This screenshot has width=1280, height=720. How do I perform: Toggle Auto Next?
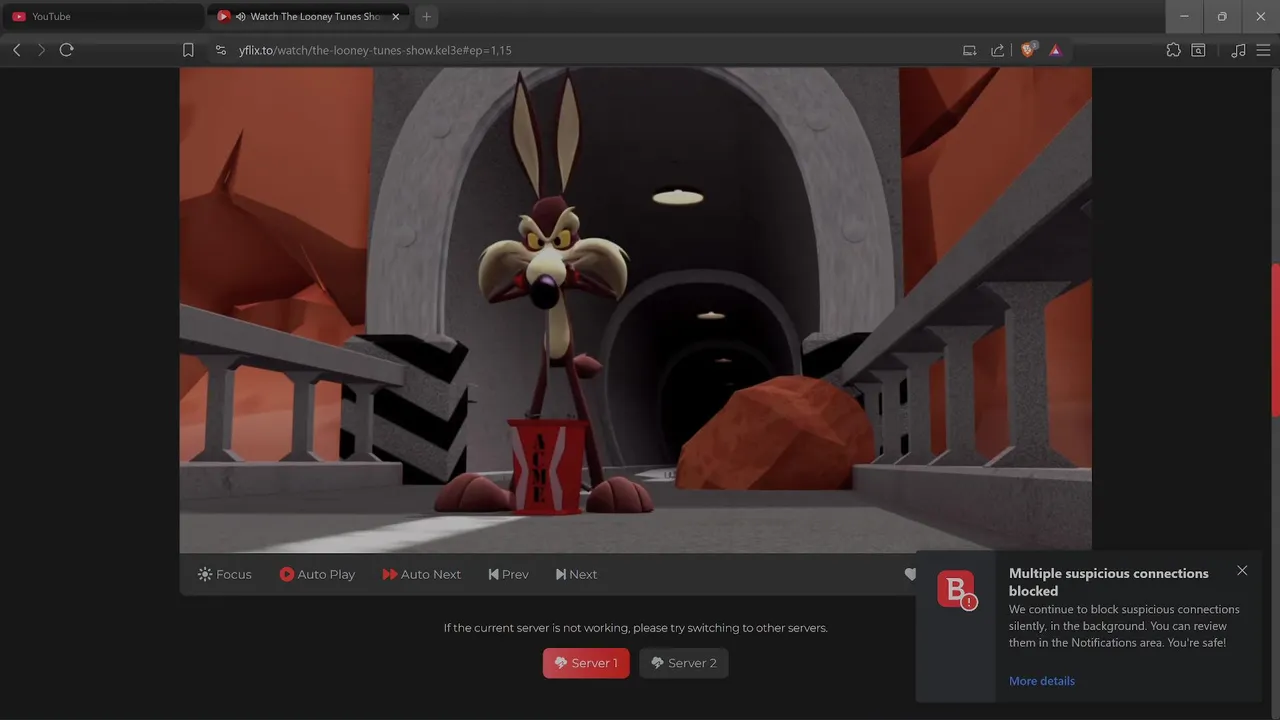(421, 574)
